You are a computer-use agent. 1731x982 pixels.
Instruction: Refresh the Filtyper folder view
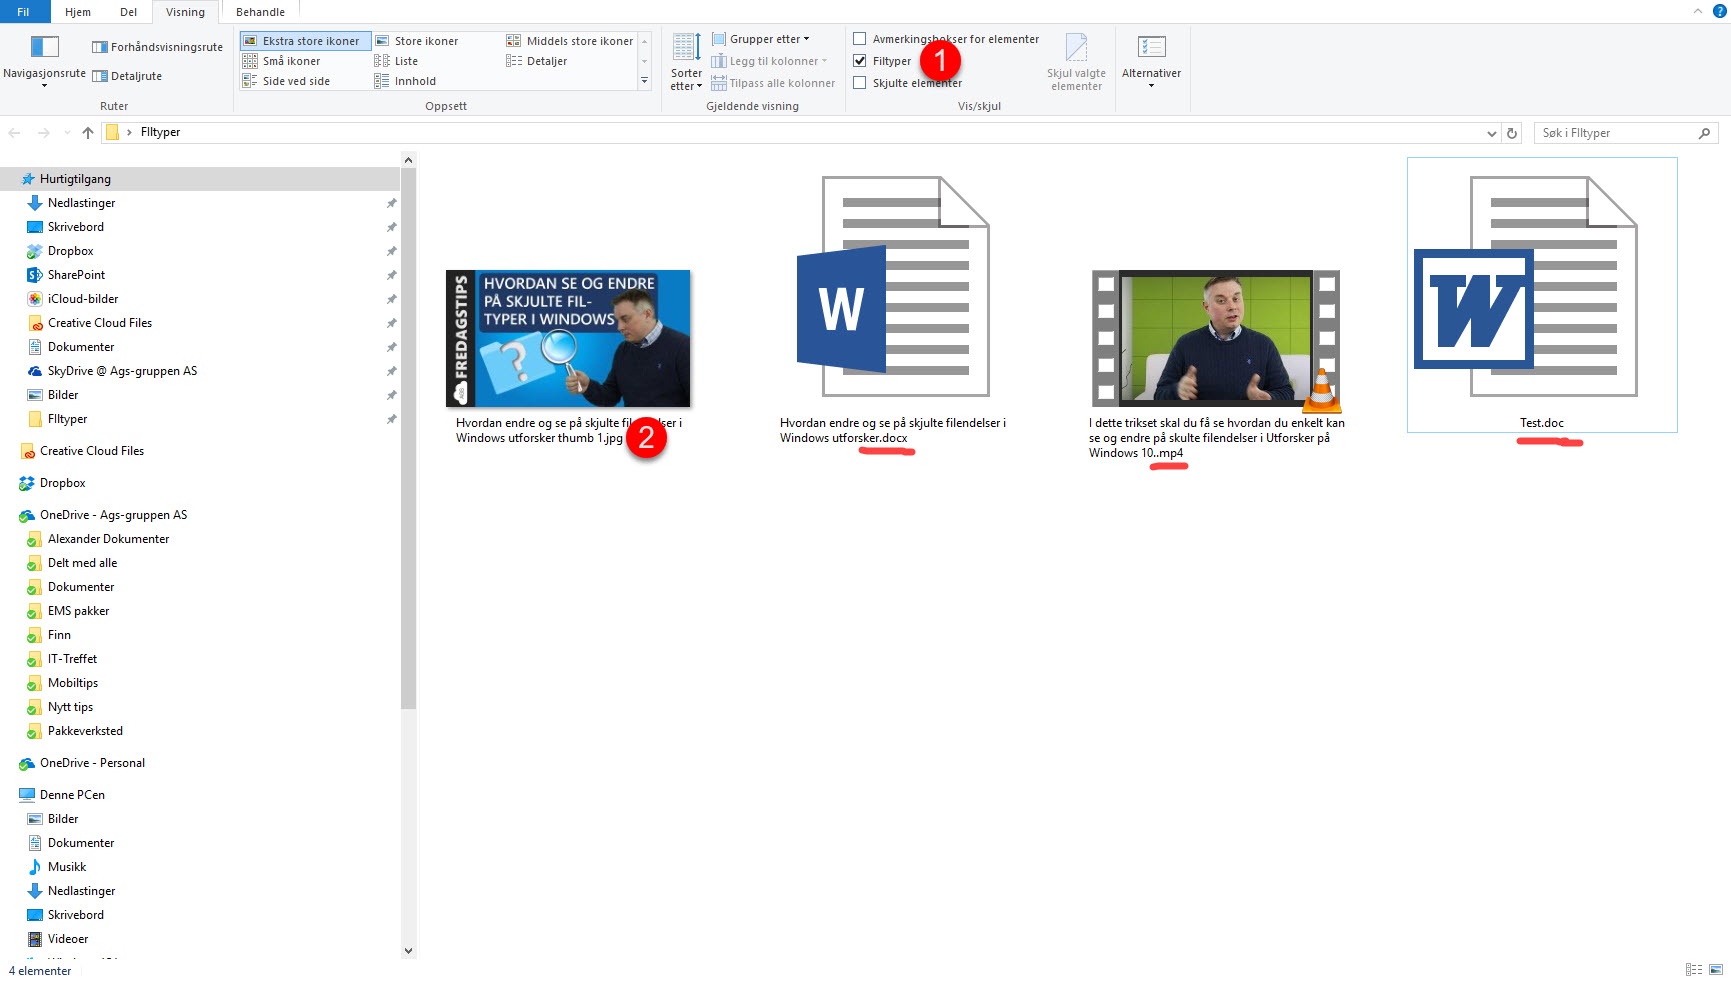(x=1512, y=132)
